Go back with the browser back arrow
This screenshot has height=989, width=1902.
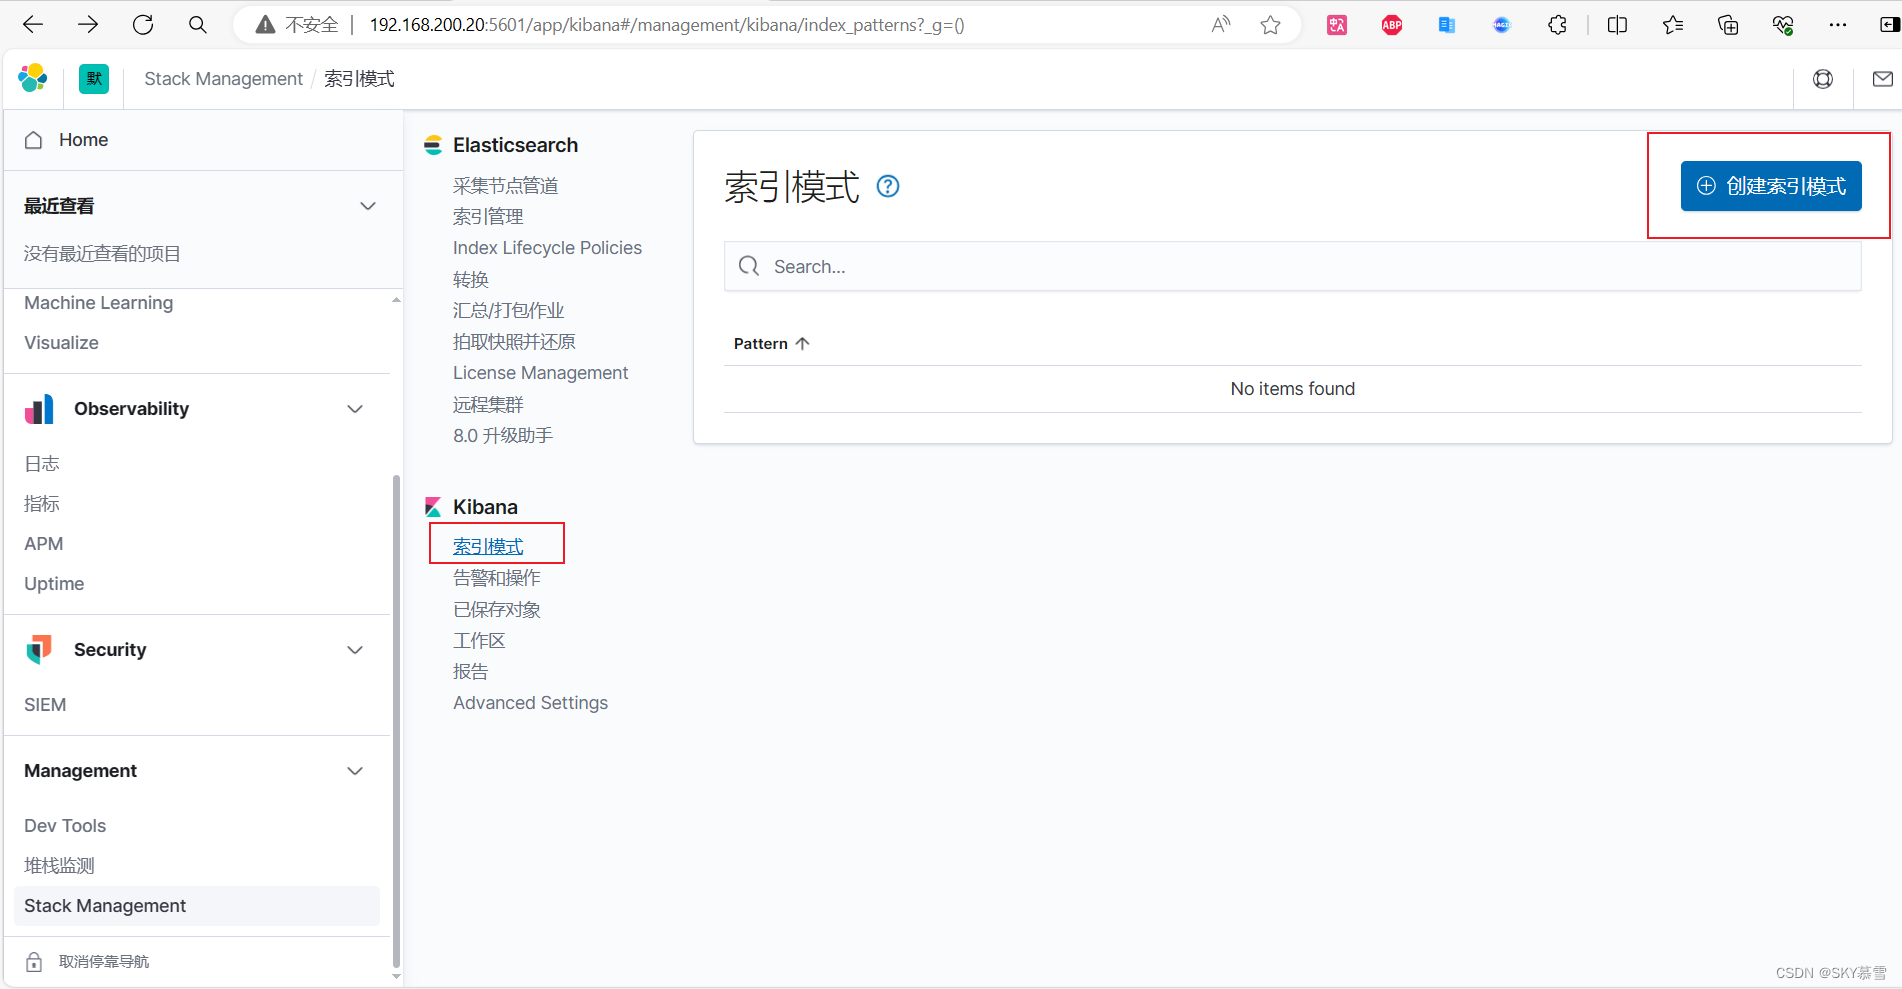(x=32, y=25)
